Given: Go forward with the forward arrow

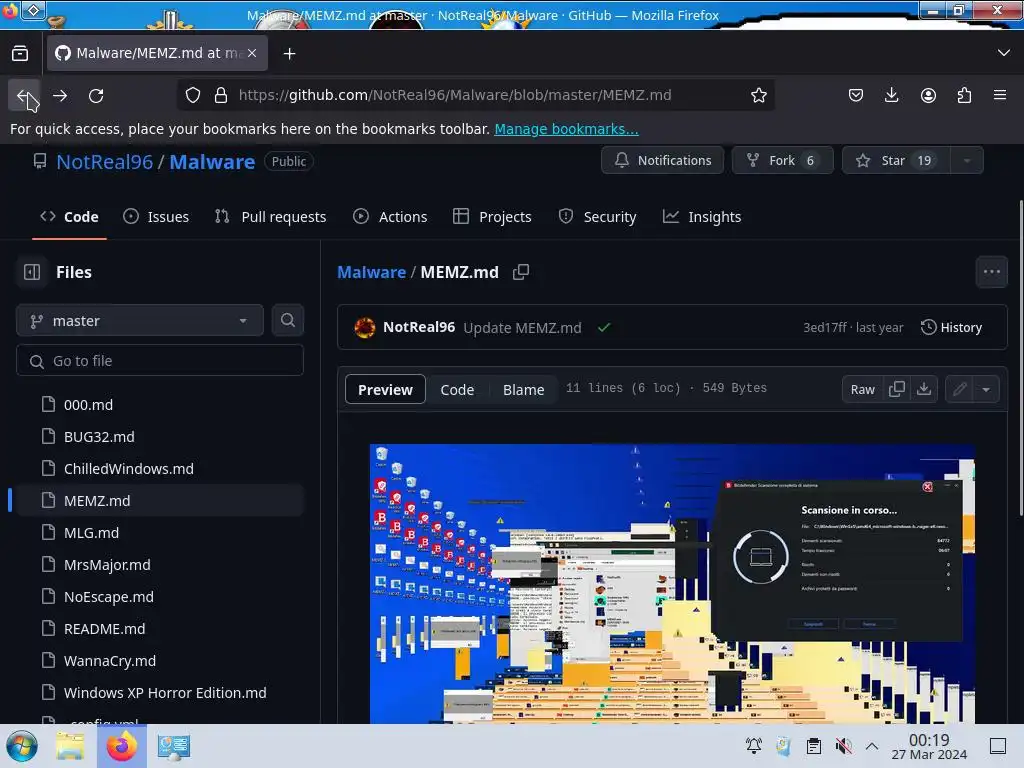Looking at the screenshot, I should pos(60,96).
